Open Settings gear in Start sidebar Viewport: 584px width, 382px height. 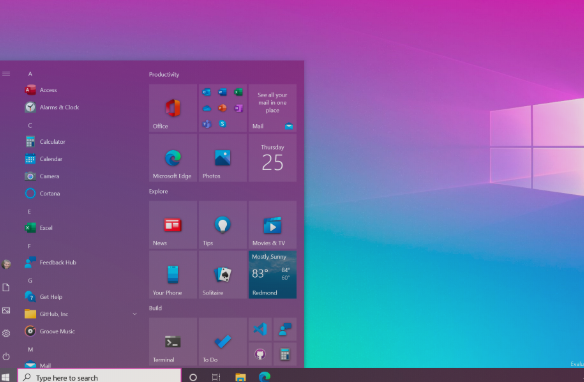click(x=6, y=333)
